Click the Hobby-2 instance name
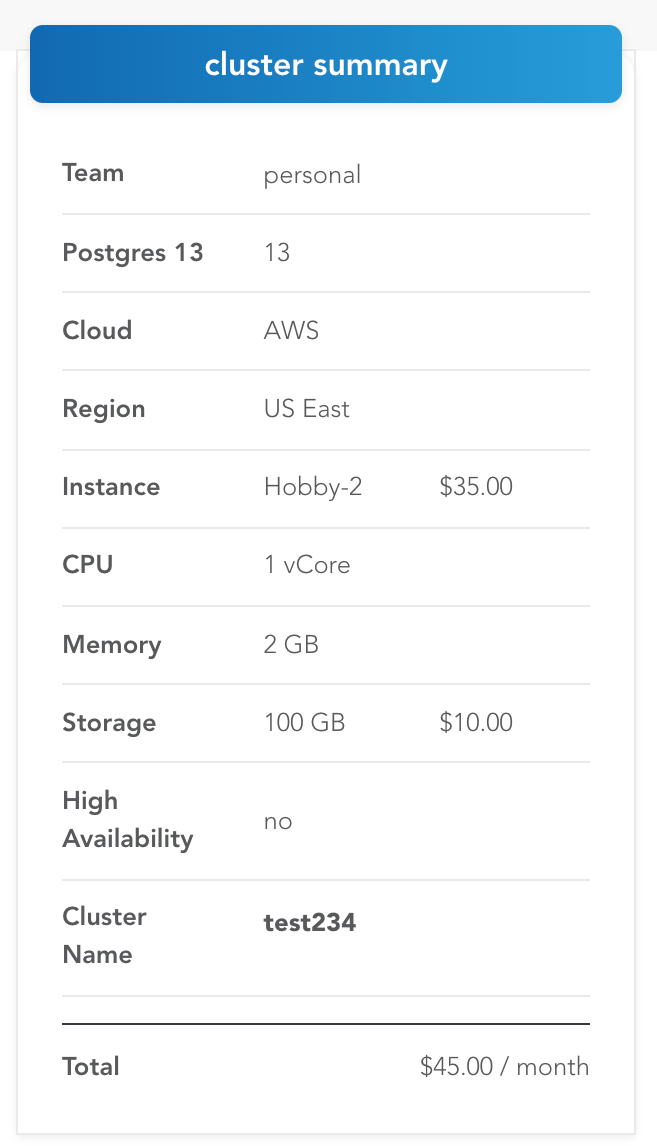Viewport: 657px width, 1146px height. coord(312,487)
